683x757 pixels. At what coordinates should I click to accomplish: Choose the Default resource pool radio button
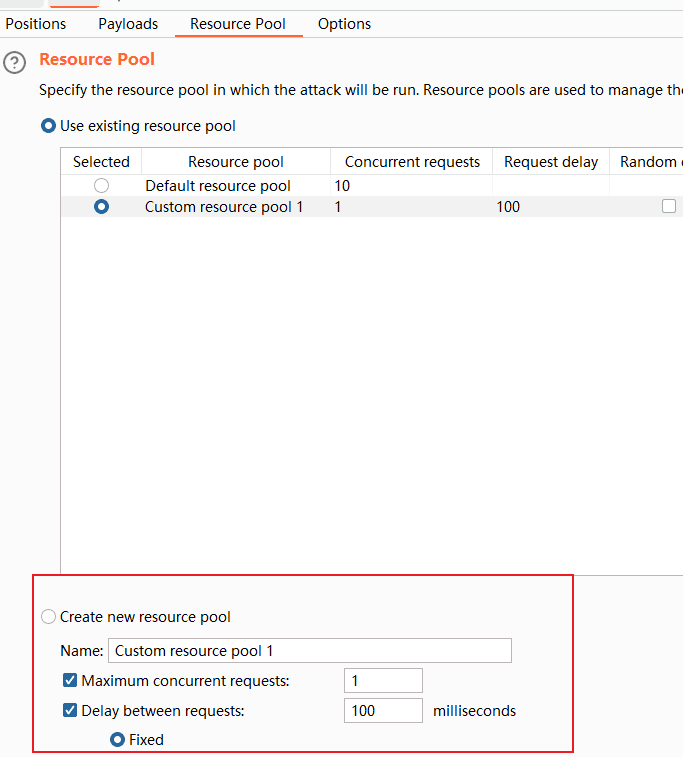101,186
